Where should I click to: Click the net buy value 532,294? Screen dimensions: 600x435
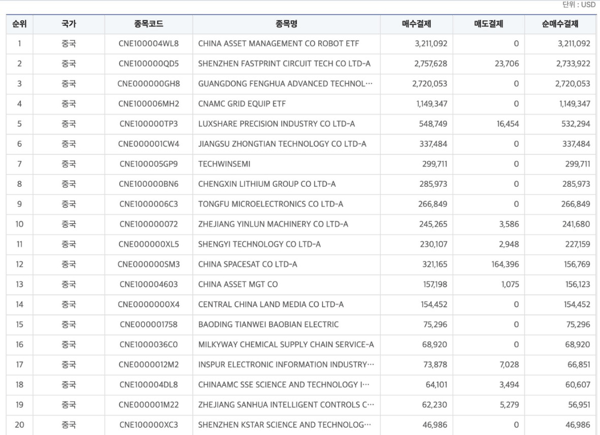[576, 124]
